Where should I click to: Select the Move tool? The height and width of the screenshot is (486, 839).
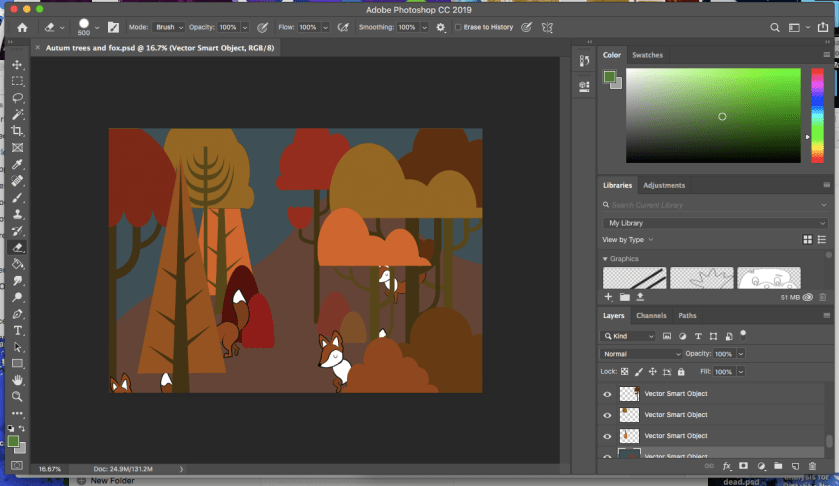coord(17,65)
